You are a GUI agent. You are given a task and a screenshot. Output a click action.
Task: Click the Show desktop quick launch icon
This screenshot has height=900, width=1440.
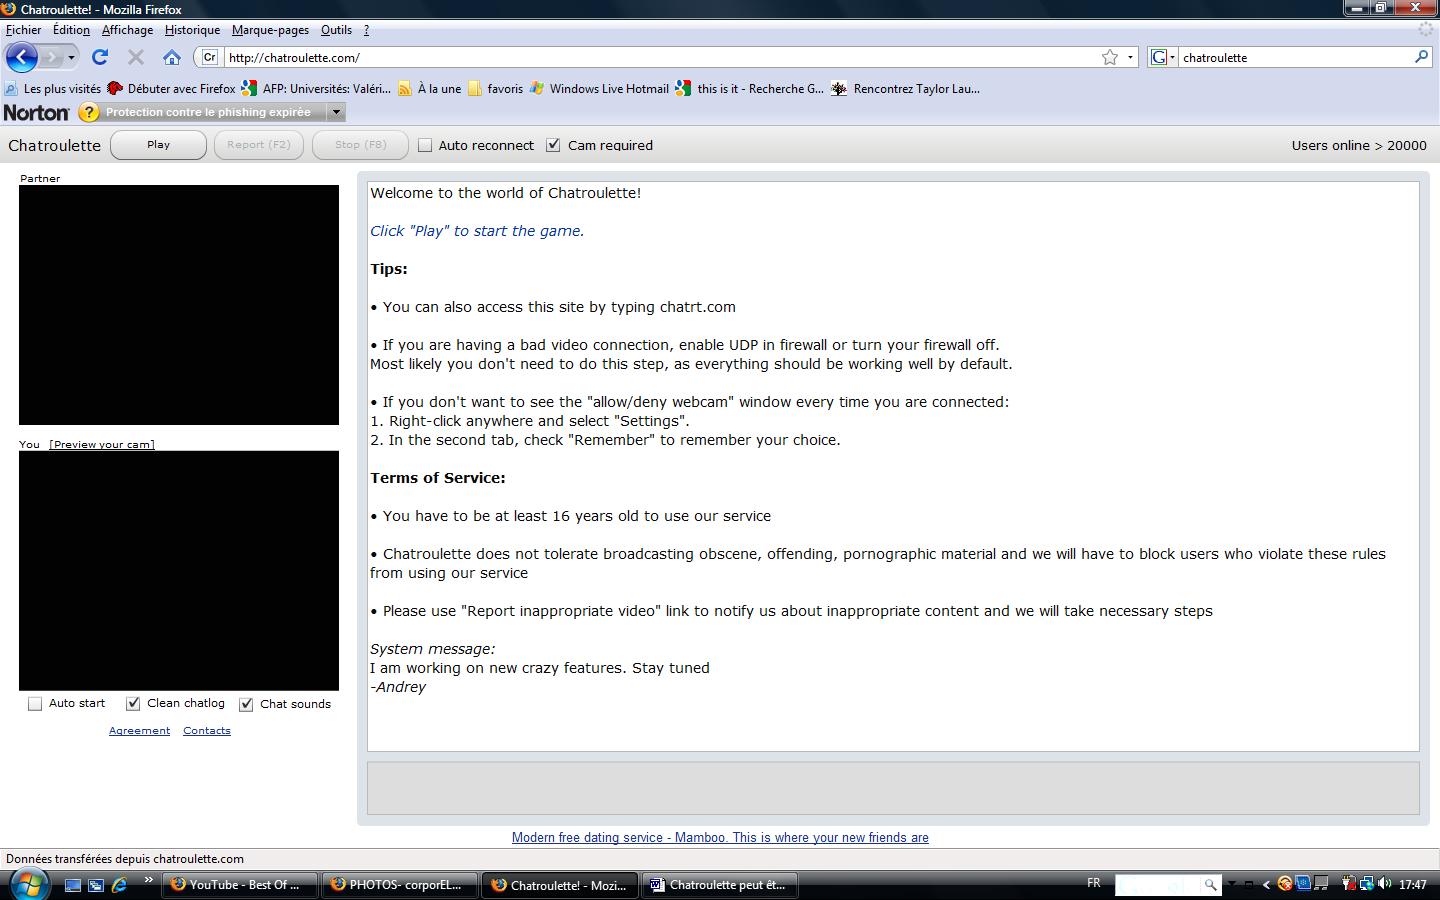coord(73,885)
